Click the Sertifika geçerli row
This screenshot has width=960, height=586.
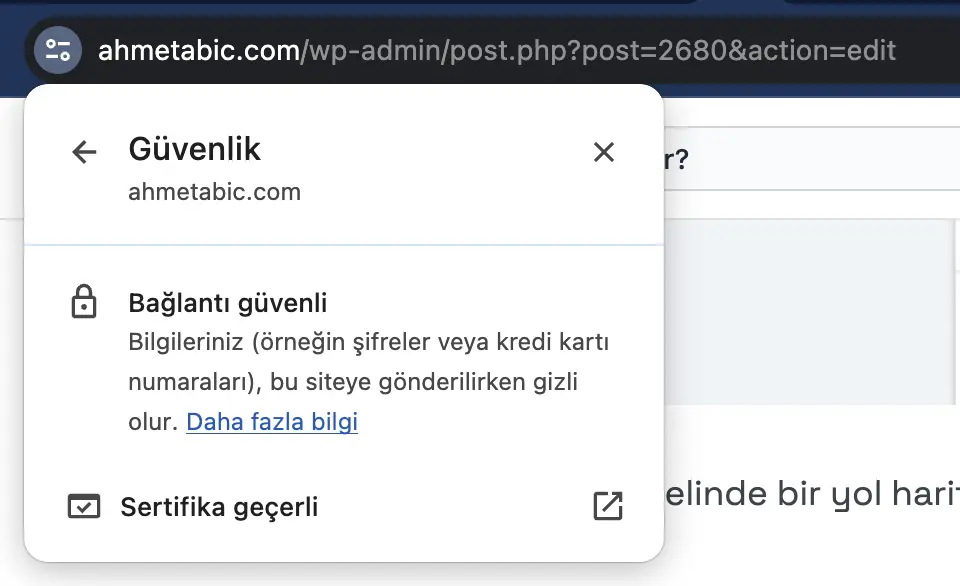[344, 506]
